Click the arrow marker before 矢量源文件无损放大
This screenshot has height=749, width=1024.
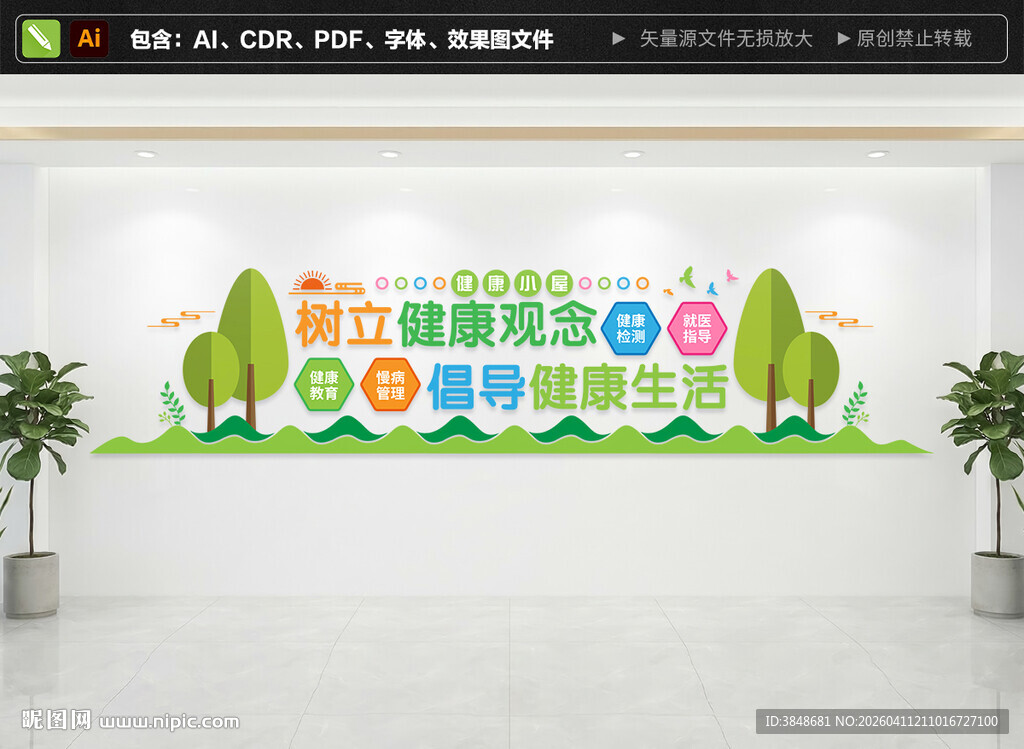pyautogui.click(x=620, y=39)
